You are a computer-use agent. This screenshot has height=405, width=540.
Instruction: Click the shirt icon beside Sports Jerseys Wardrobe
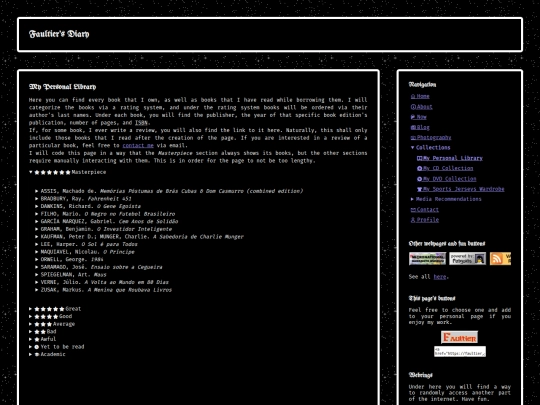[x=419, y=189]
